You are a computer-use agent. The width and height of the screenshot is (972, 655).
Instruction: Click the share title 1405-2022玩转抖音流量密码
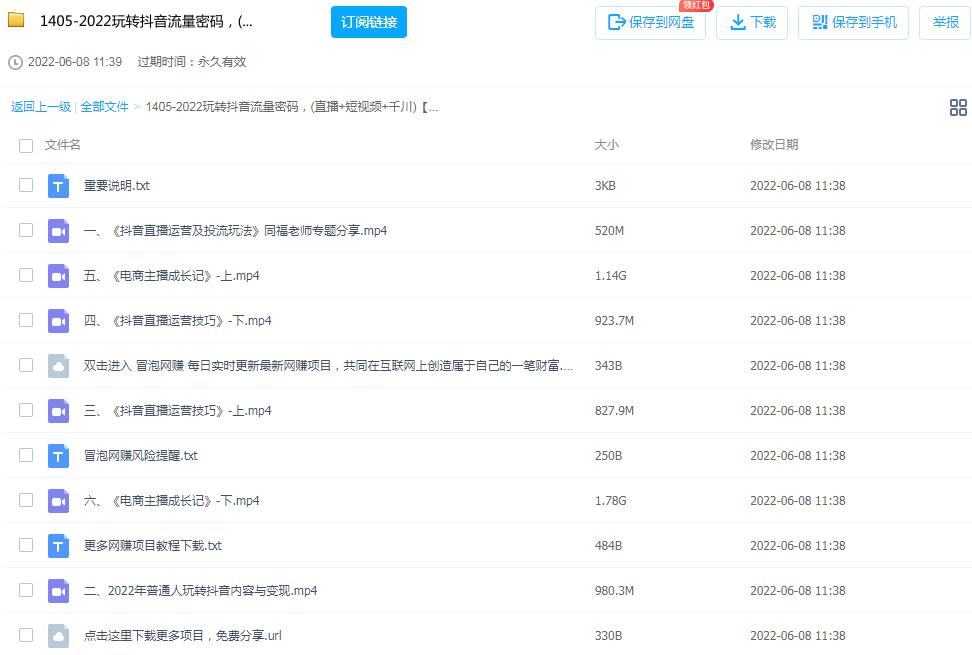(146, 22)
